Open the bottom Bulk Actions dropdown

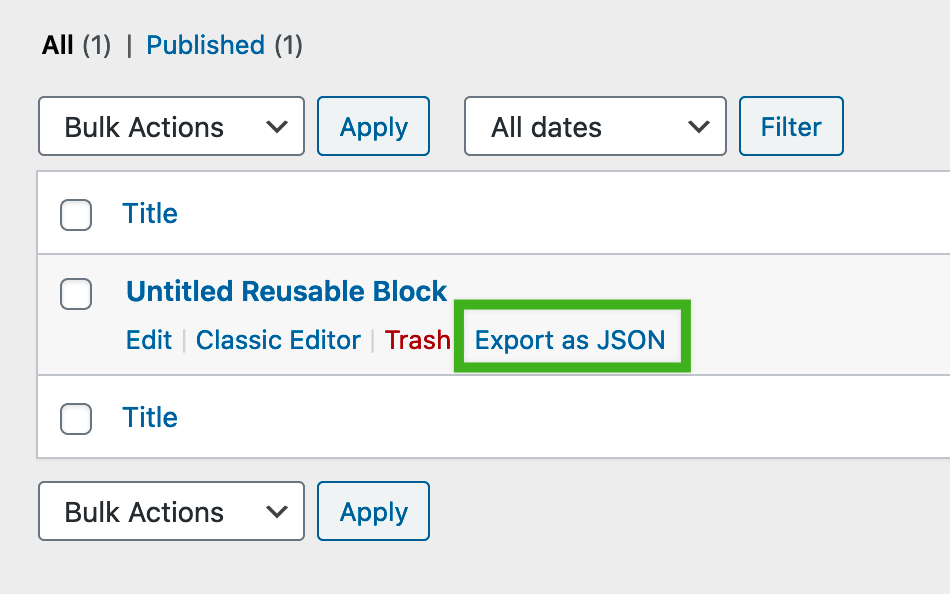(170, 512)
